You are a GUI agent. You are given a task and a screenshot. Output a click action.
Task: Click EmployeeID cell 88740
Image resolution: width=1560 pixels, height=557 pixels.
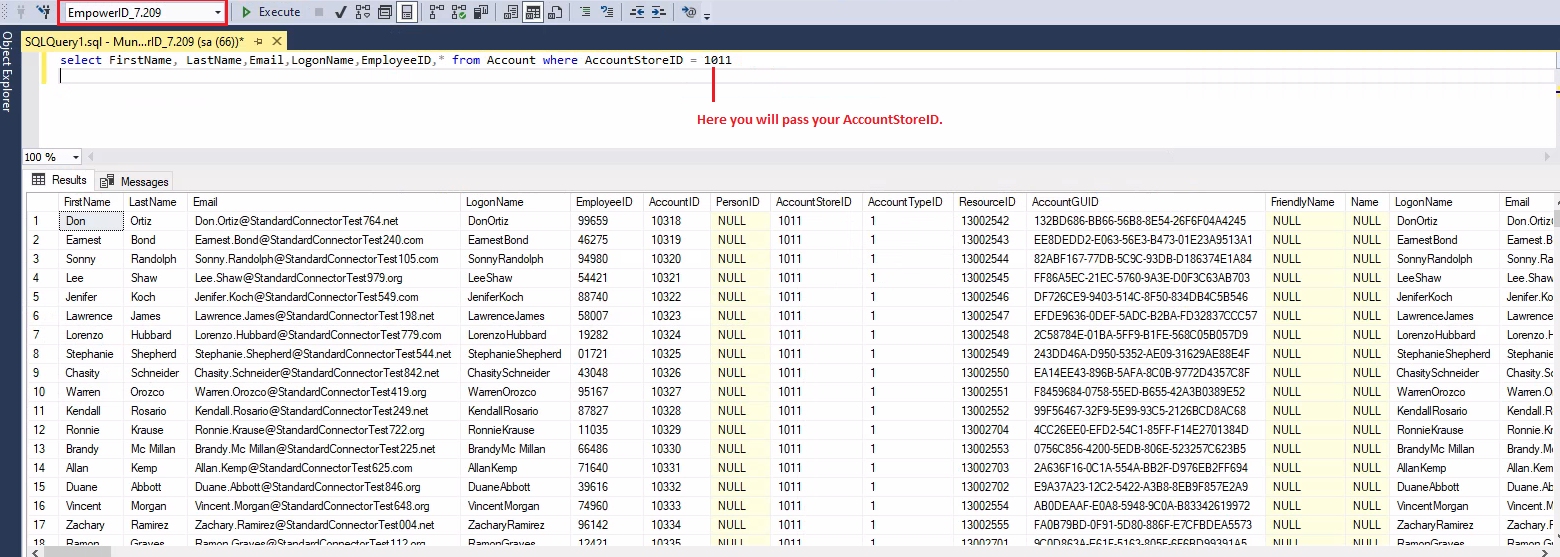click(606, 297)
